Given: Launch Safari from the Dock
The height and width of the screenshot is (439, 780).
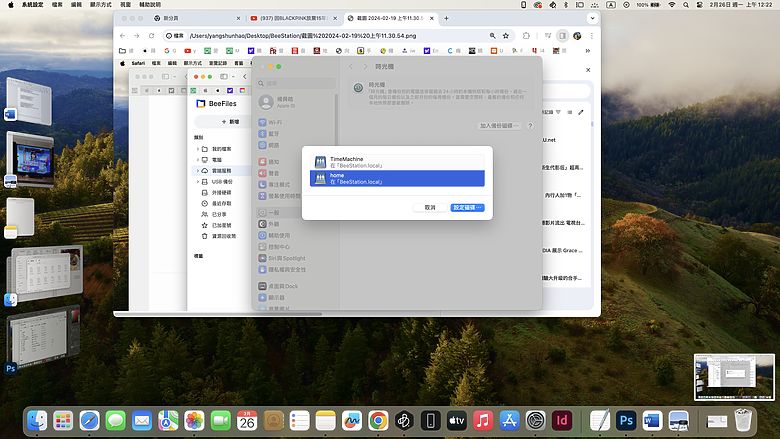Looking at the screenshot, I should (90, 421).
